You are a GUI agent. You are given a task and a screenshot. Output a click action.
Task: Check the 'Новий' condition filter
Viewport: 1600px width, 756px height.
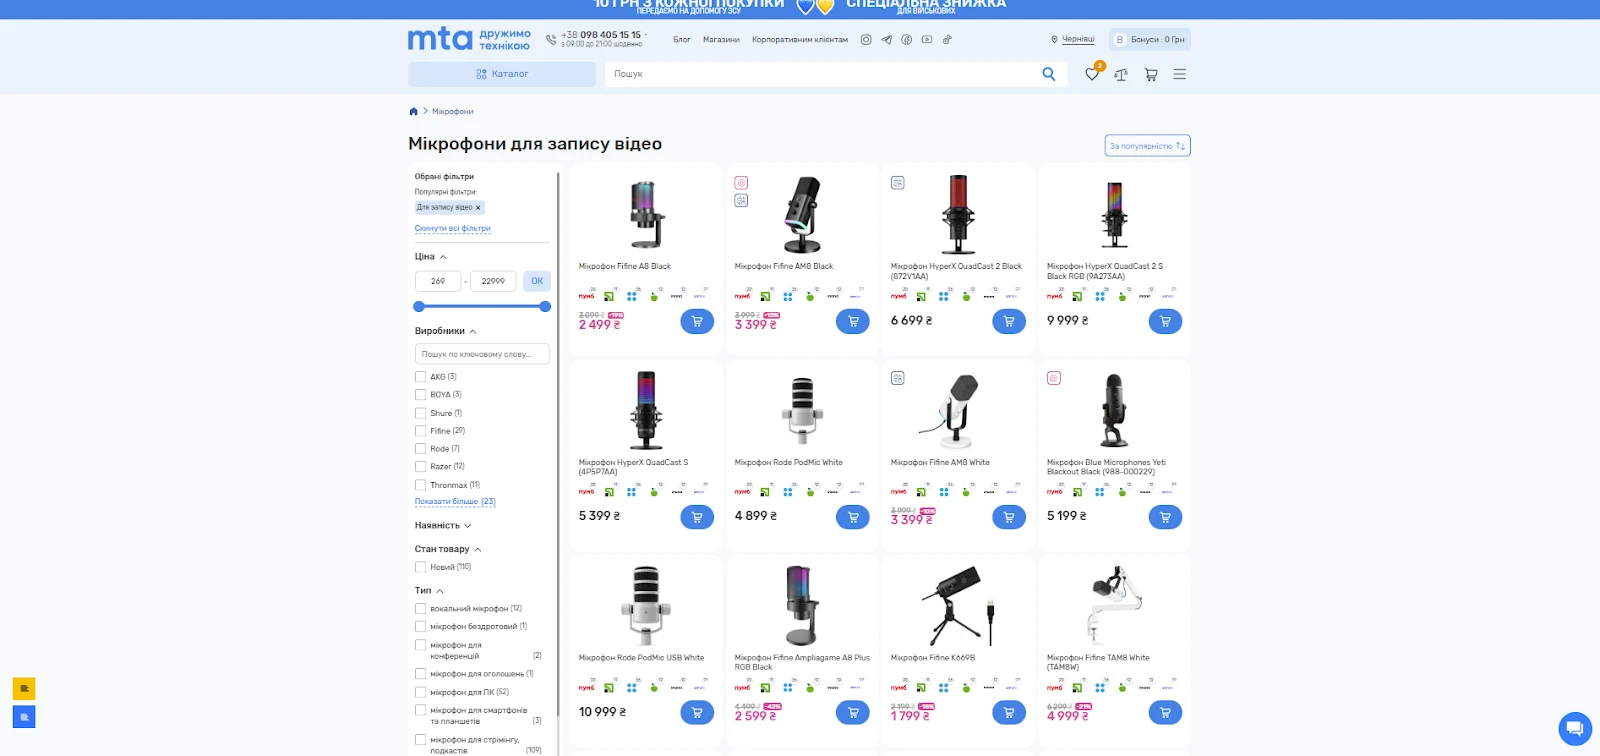tap(420, 567)
